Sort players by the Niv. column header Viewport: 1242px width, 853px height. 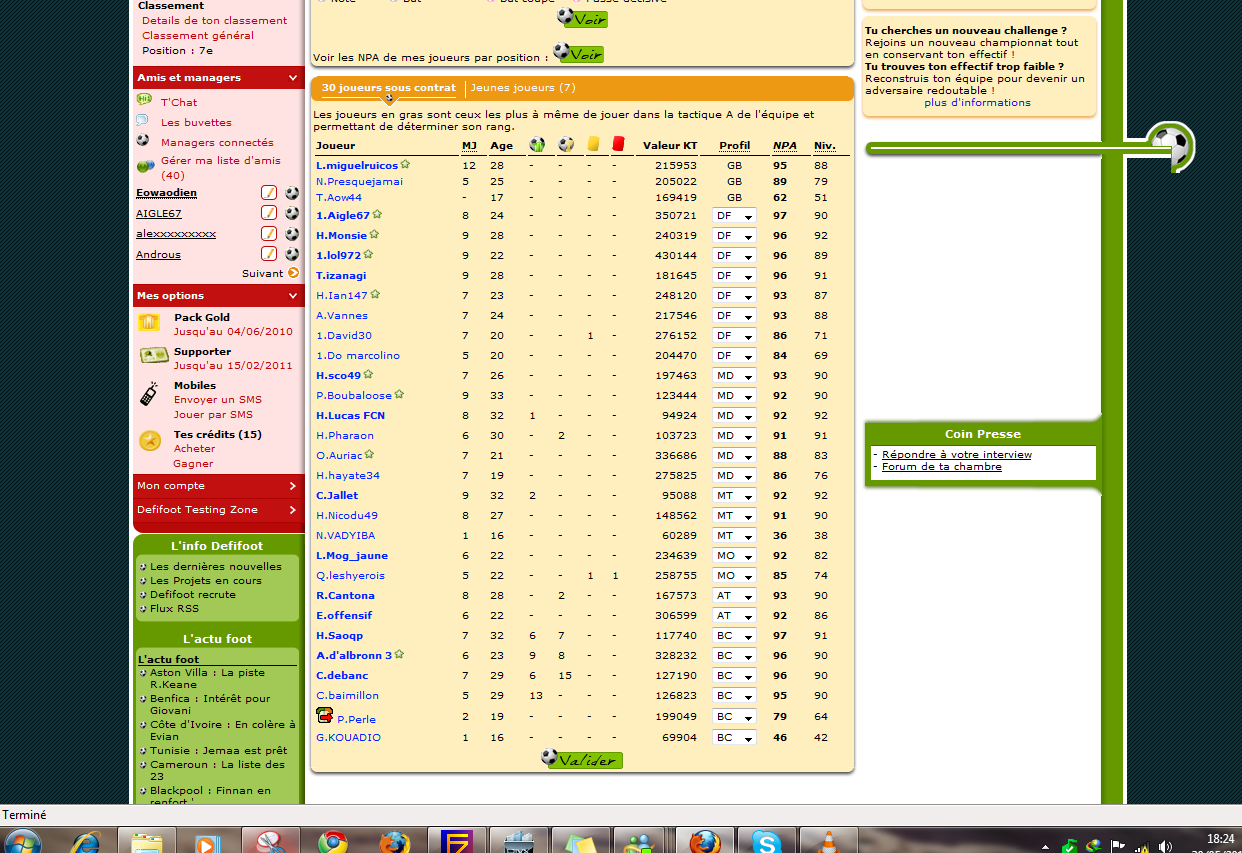[825, 146]
